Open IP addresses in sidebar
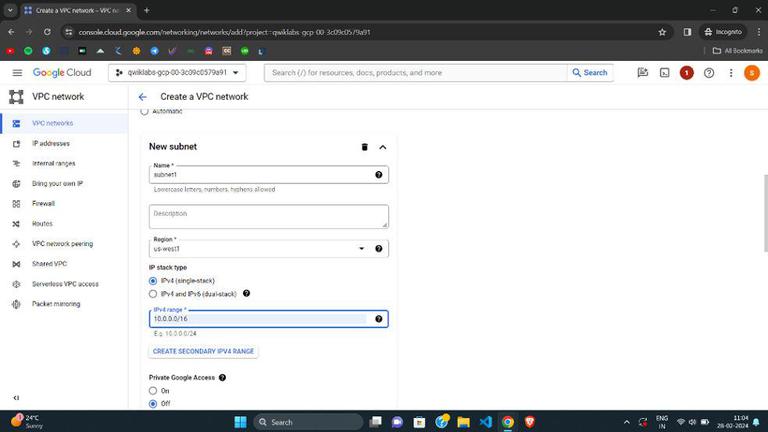 pos(64,144)
